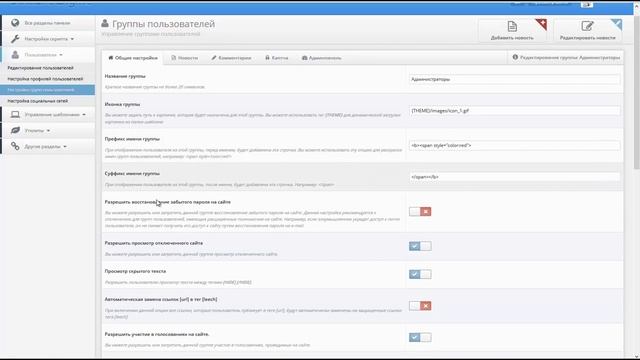Click the chain icon for Другие разделы
The height and width of the screenshot is (360, 640).
(15, 146)
